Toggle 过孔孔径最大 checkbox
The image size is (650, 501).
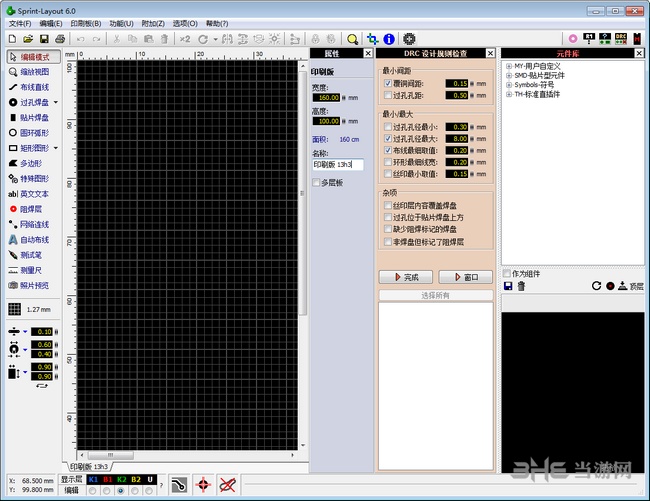point(388,138)
